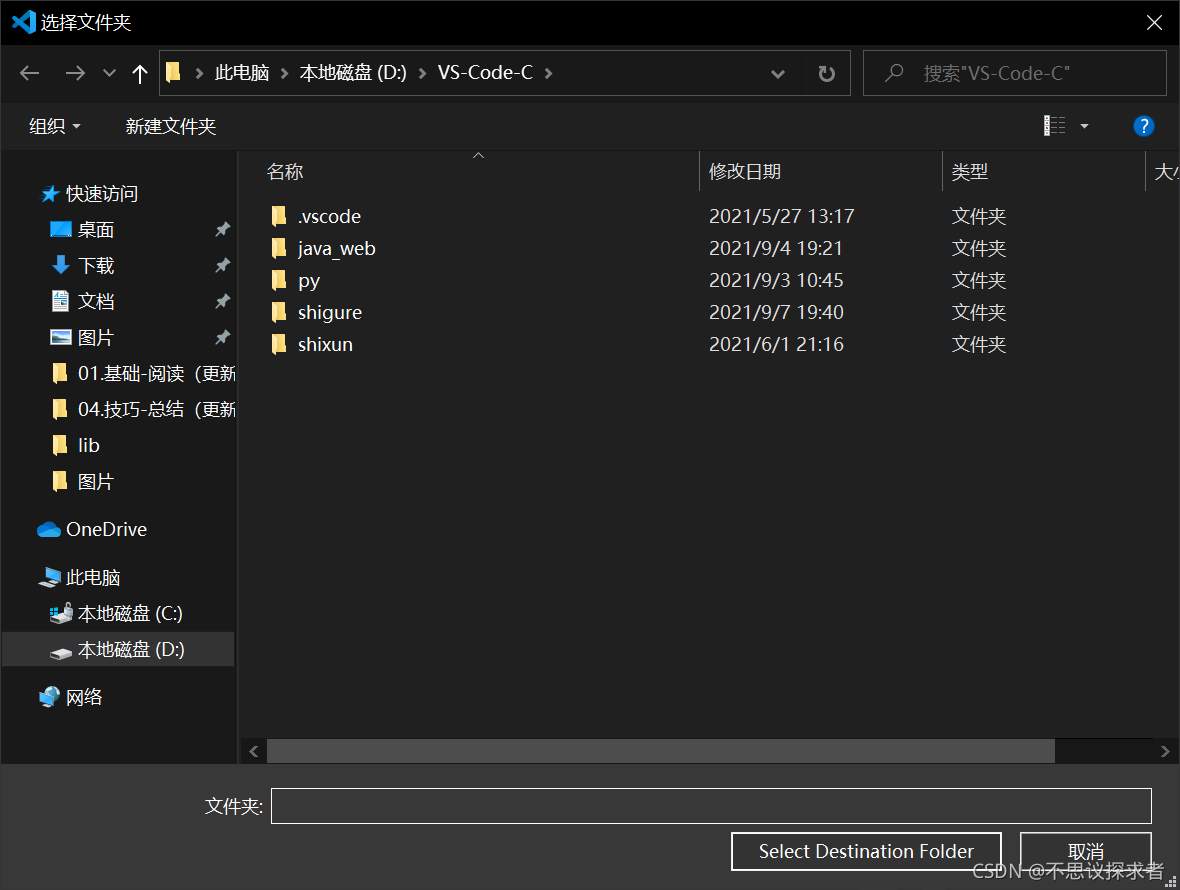Open 桌面 in quick access

tap(96, 230)
